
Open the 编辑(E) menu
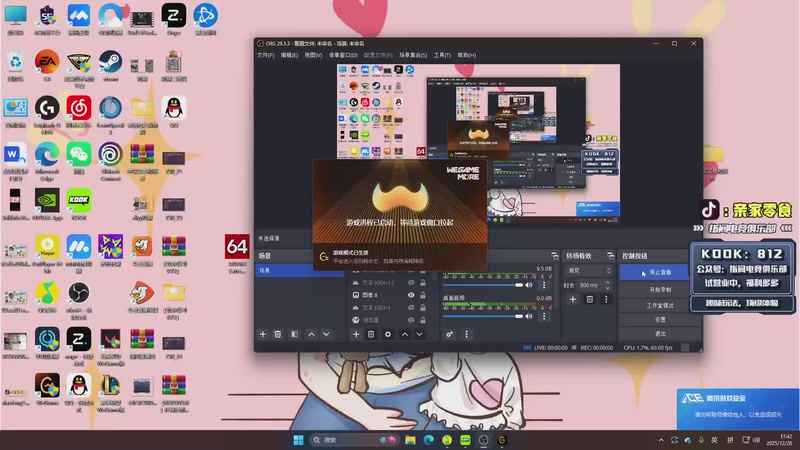[x=289, y=55]
